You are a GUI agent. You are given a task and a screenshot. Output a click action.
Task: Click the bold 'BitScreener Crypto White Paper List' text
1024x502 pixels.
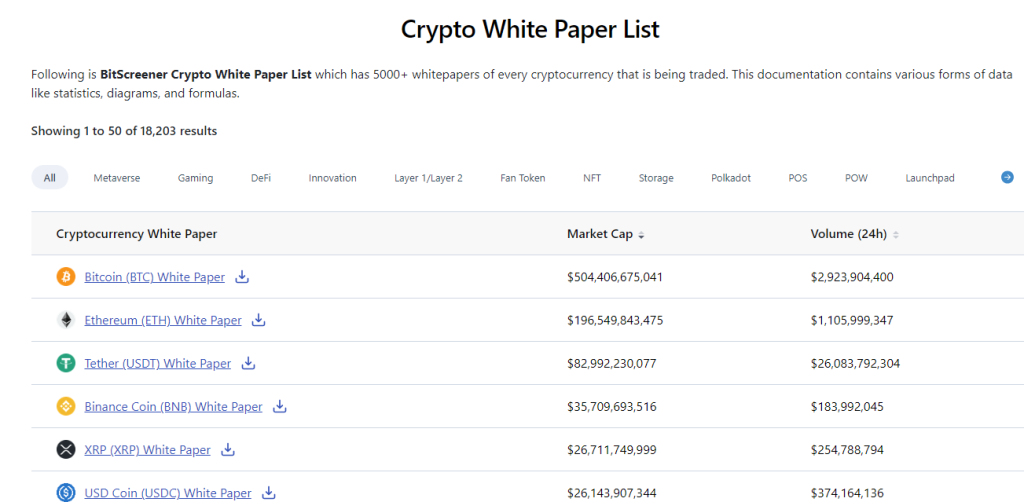tap(206, 74)
